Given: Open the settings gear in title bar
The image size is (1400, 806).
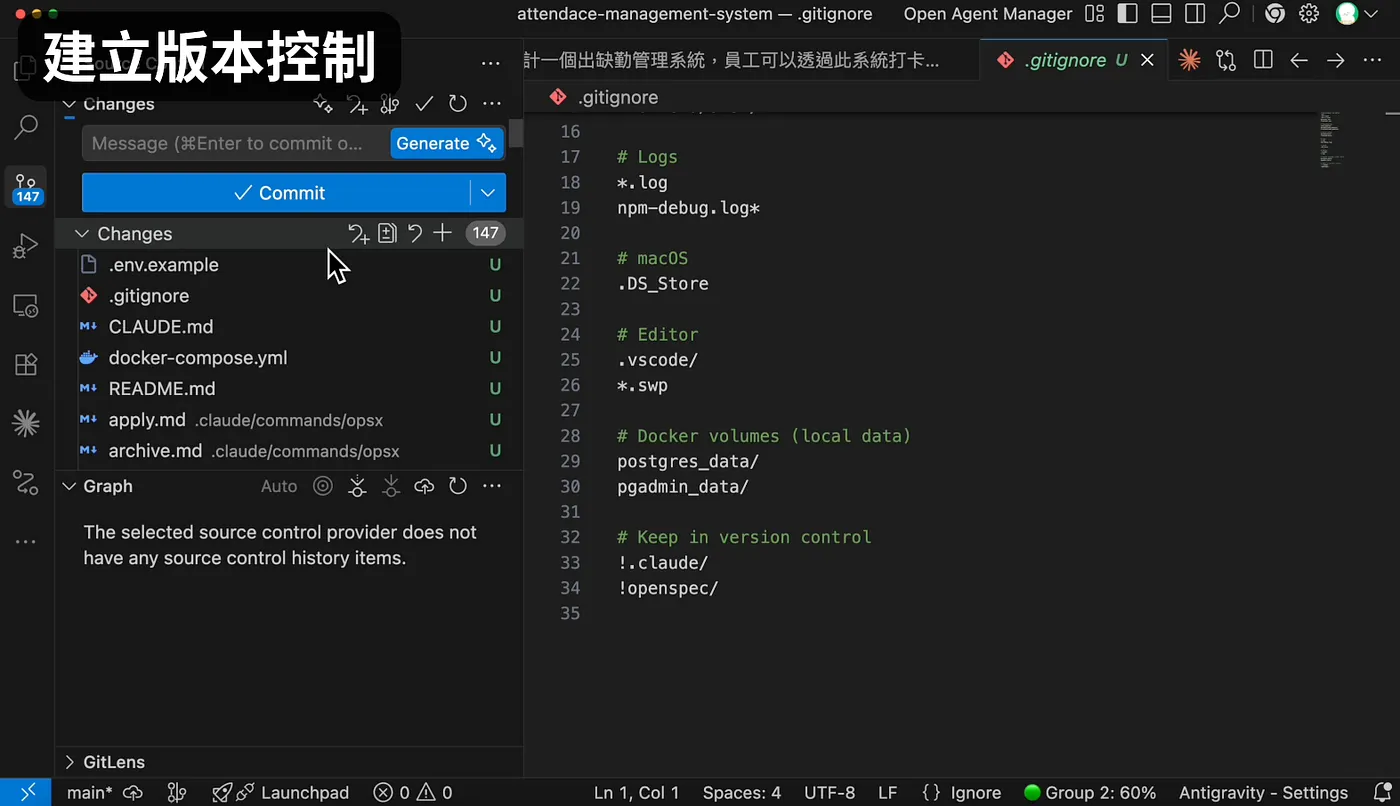Looking at the screenshot, I should [x=1309, y=14].
